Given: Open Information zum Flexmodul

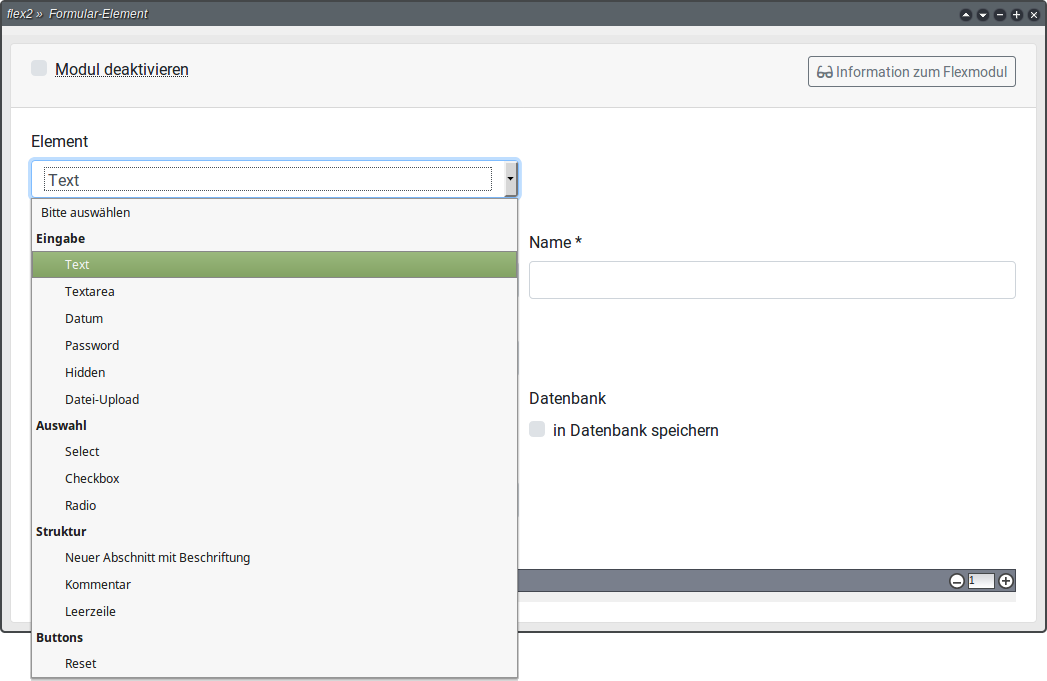Looking at the screenshot, I should click(911, 72).
